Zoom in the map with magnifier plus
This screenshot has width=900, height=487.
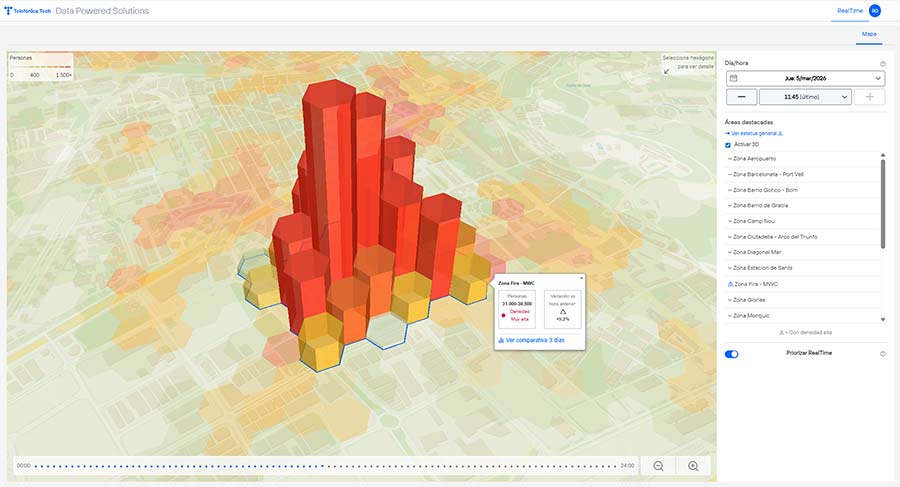tap(693, 466)
